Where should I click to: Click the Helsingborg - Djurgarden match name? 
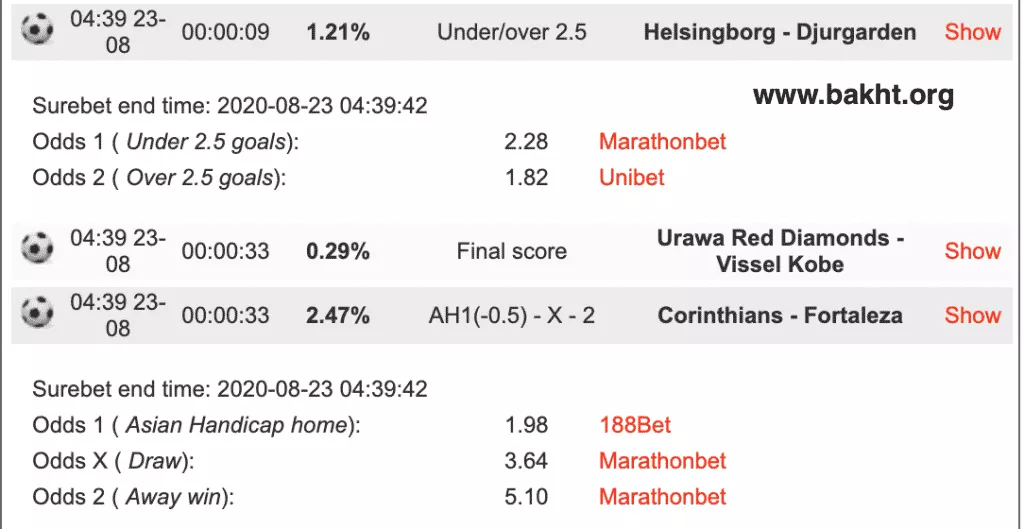pyautogui.click(x=779, y=32)
